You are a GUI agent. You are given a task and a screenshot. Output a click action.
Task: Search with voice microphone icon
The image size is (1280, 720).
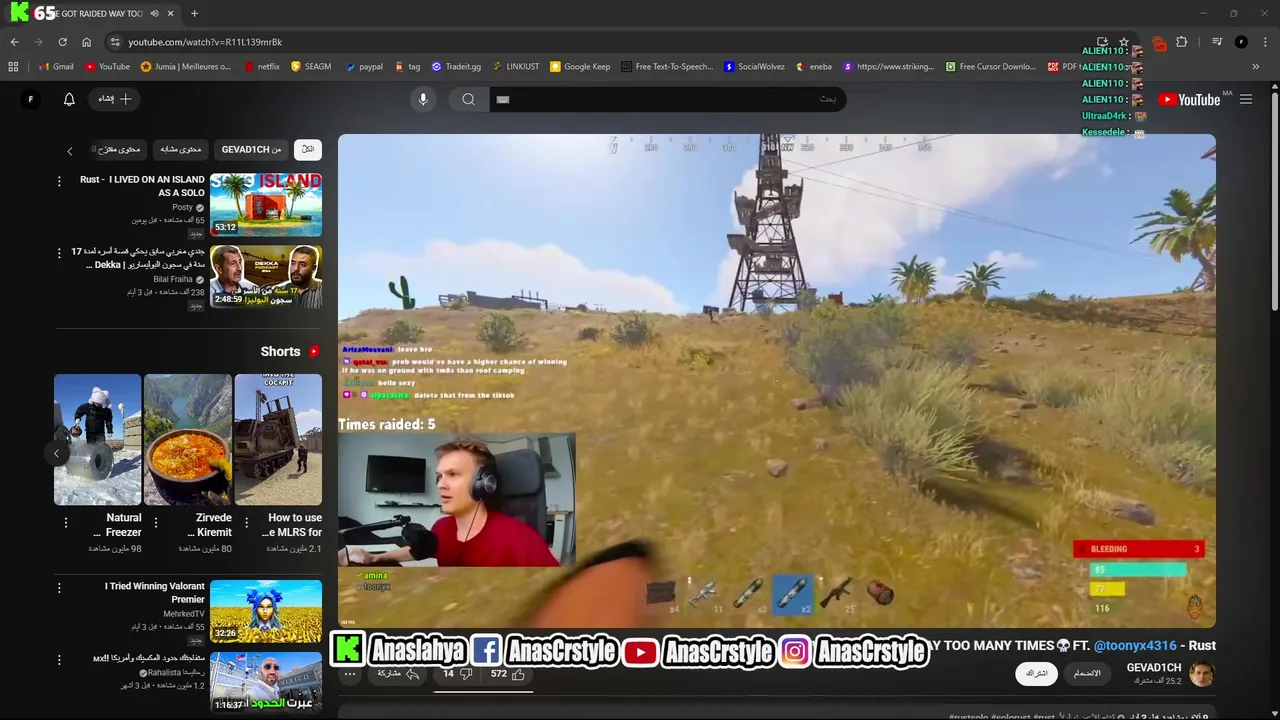(x=423, y=99)
